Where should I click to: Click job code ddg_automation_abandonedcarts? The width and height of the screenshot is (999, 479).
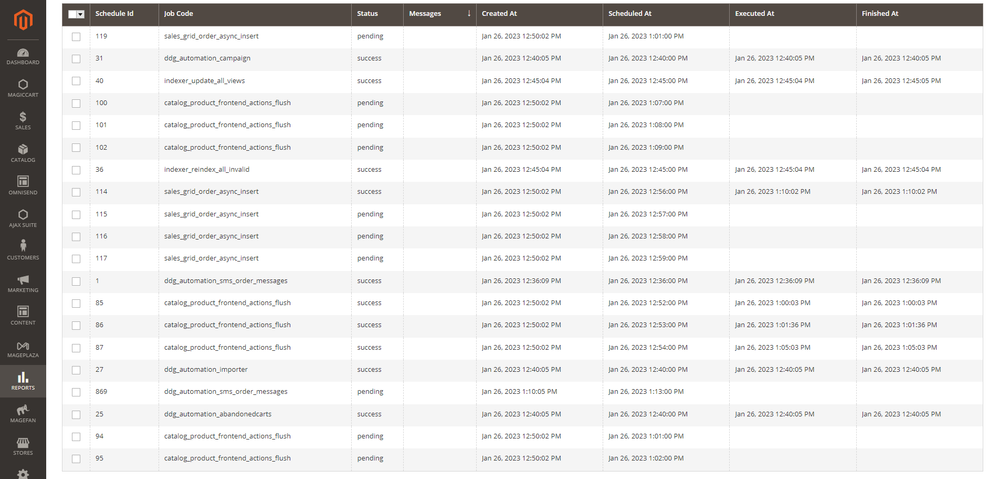tap(217, 414)
